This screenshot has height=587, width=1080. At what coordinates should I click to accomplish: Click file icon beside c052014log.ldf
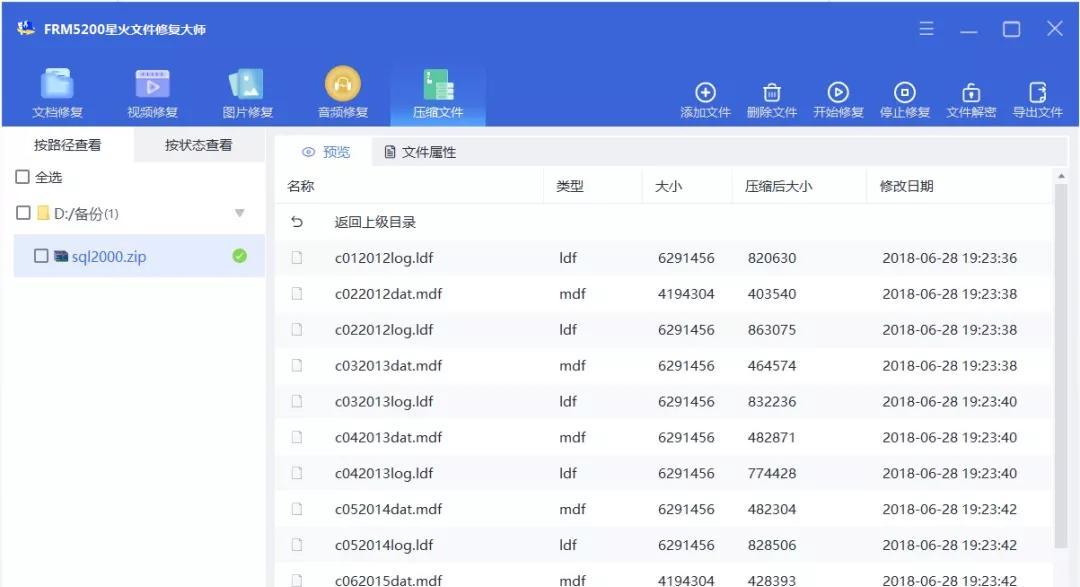pos(297,544)
